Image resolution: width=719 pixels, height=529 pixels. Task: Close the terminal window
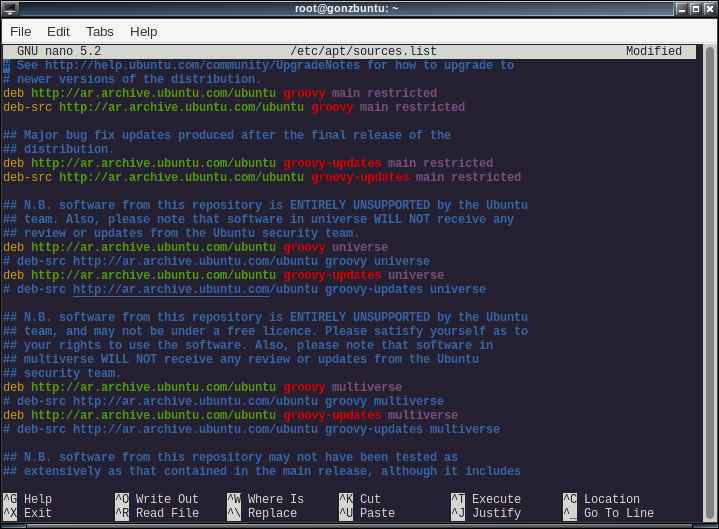tap(709, 9)
